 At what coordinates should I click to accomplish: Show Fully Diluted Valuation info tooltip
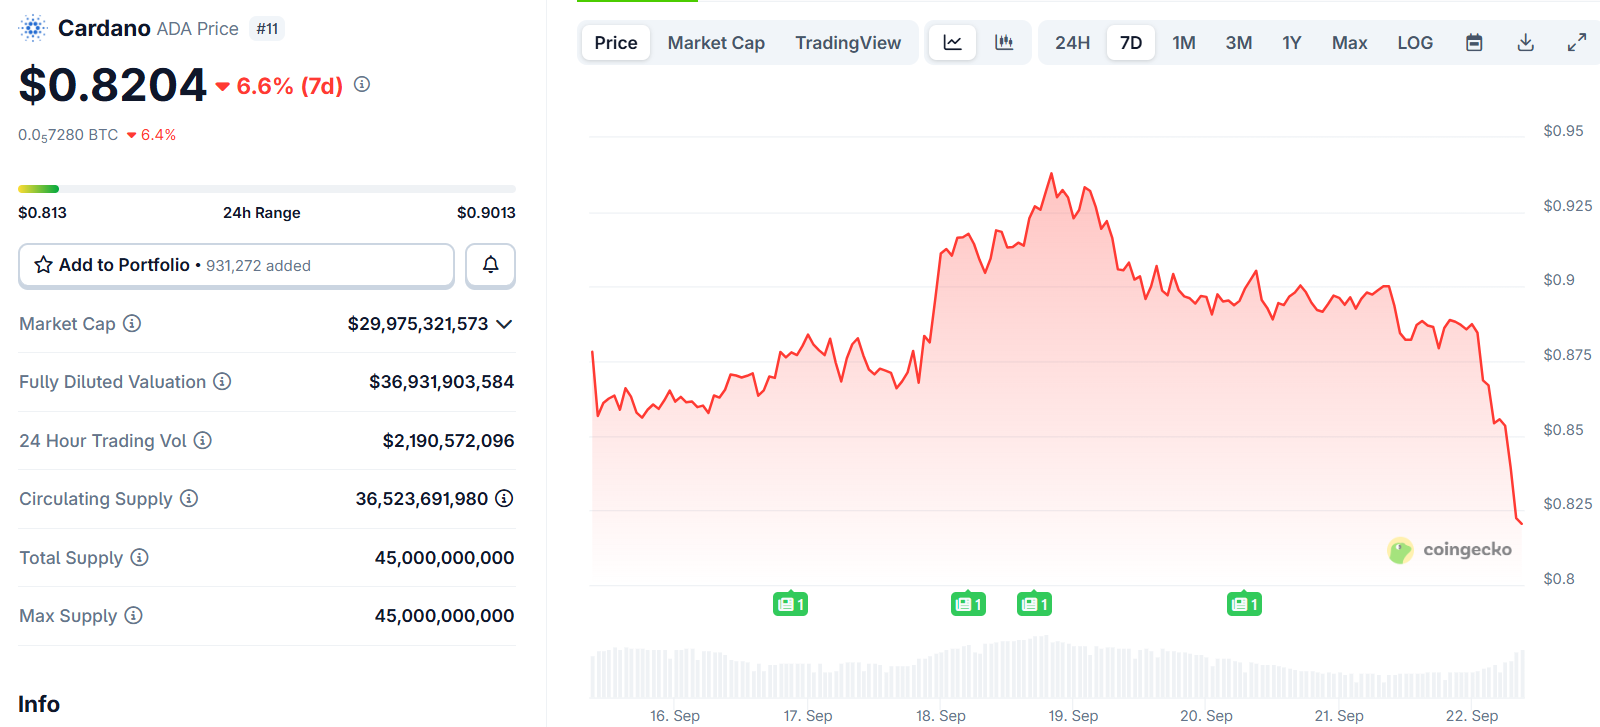222,381
